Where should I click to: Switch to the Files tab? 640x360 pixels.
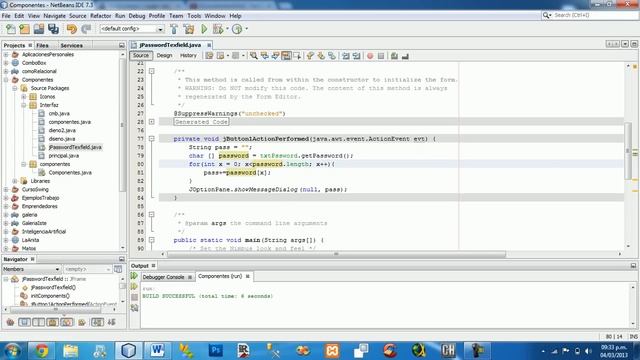(x=42, y=45)
